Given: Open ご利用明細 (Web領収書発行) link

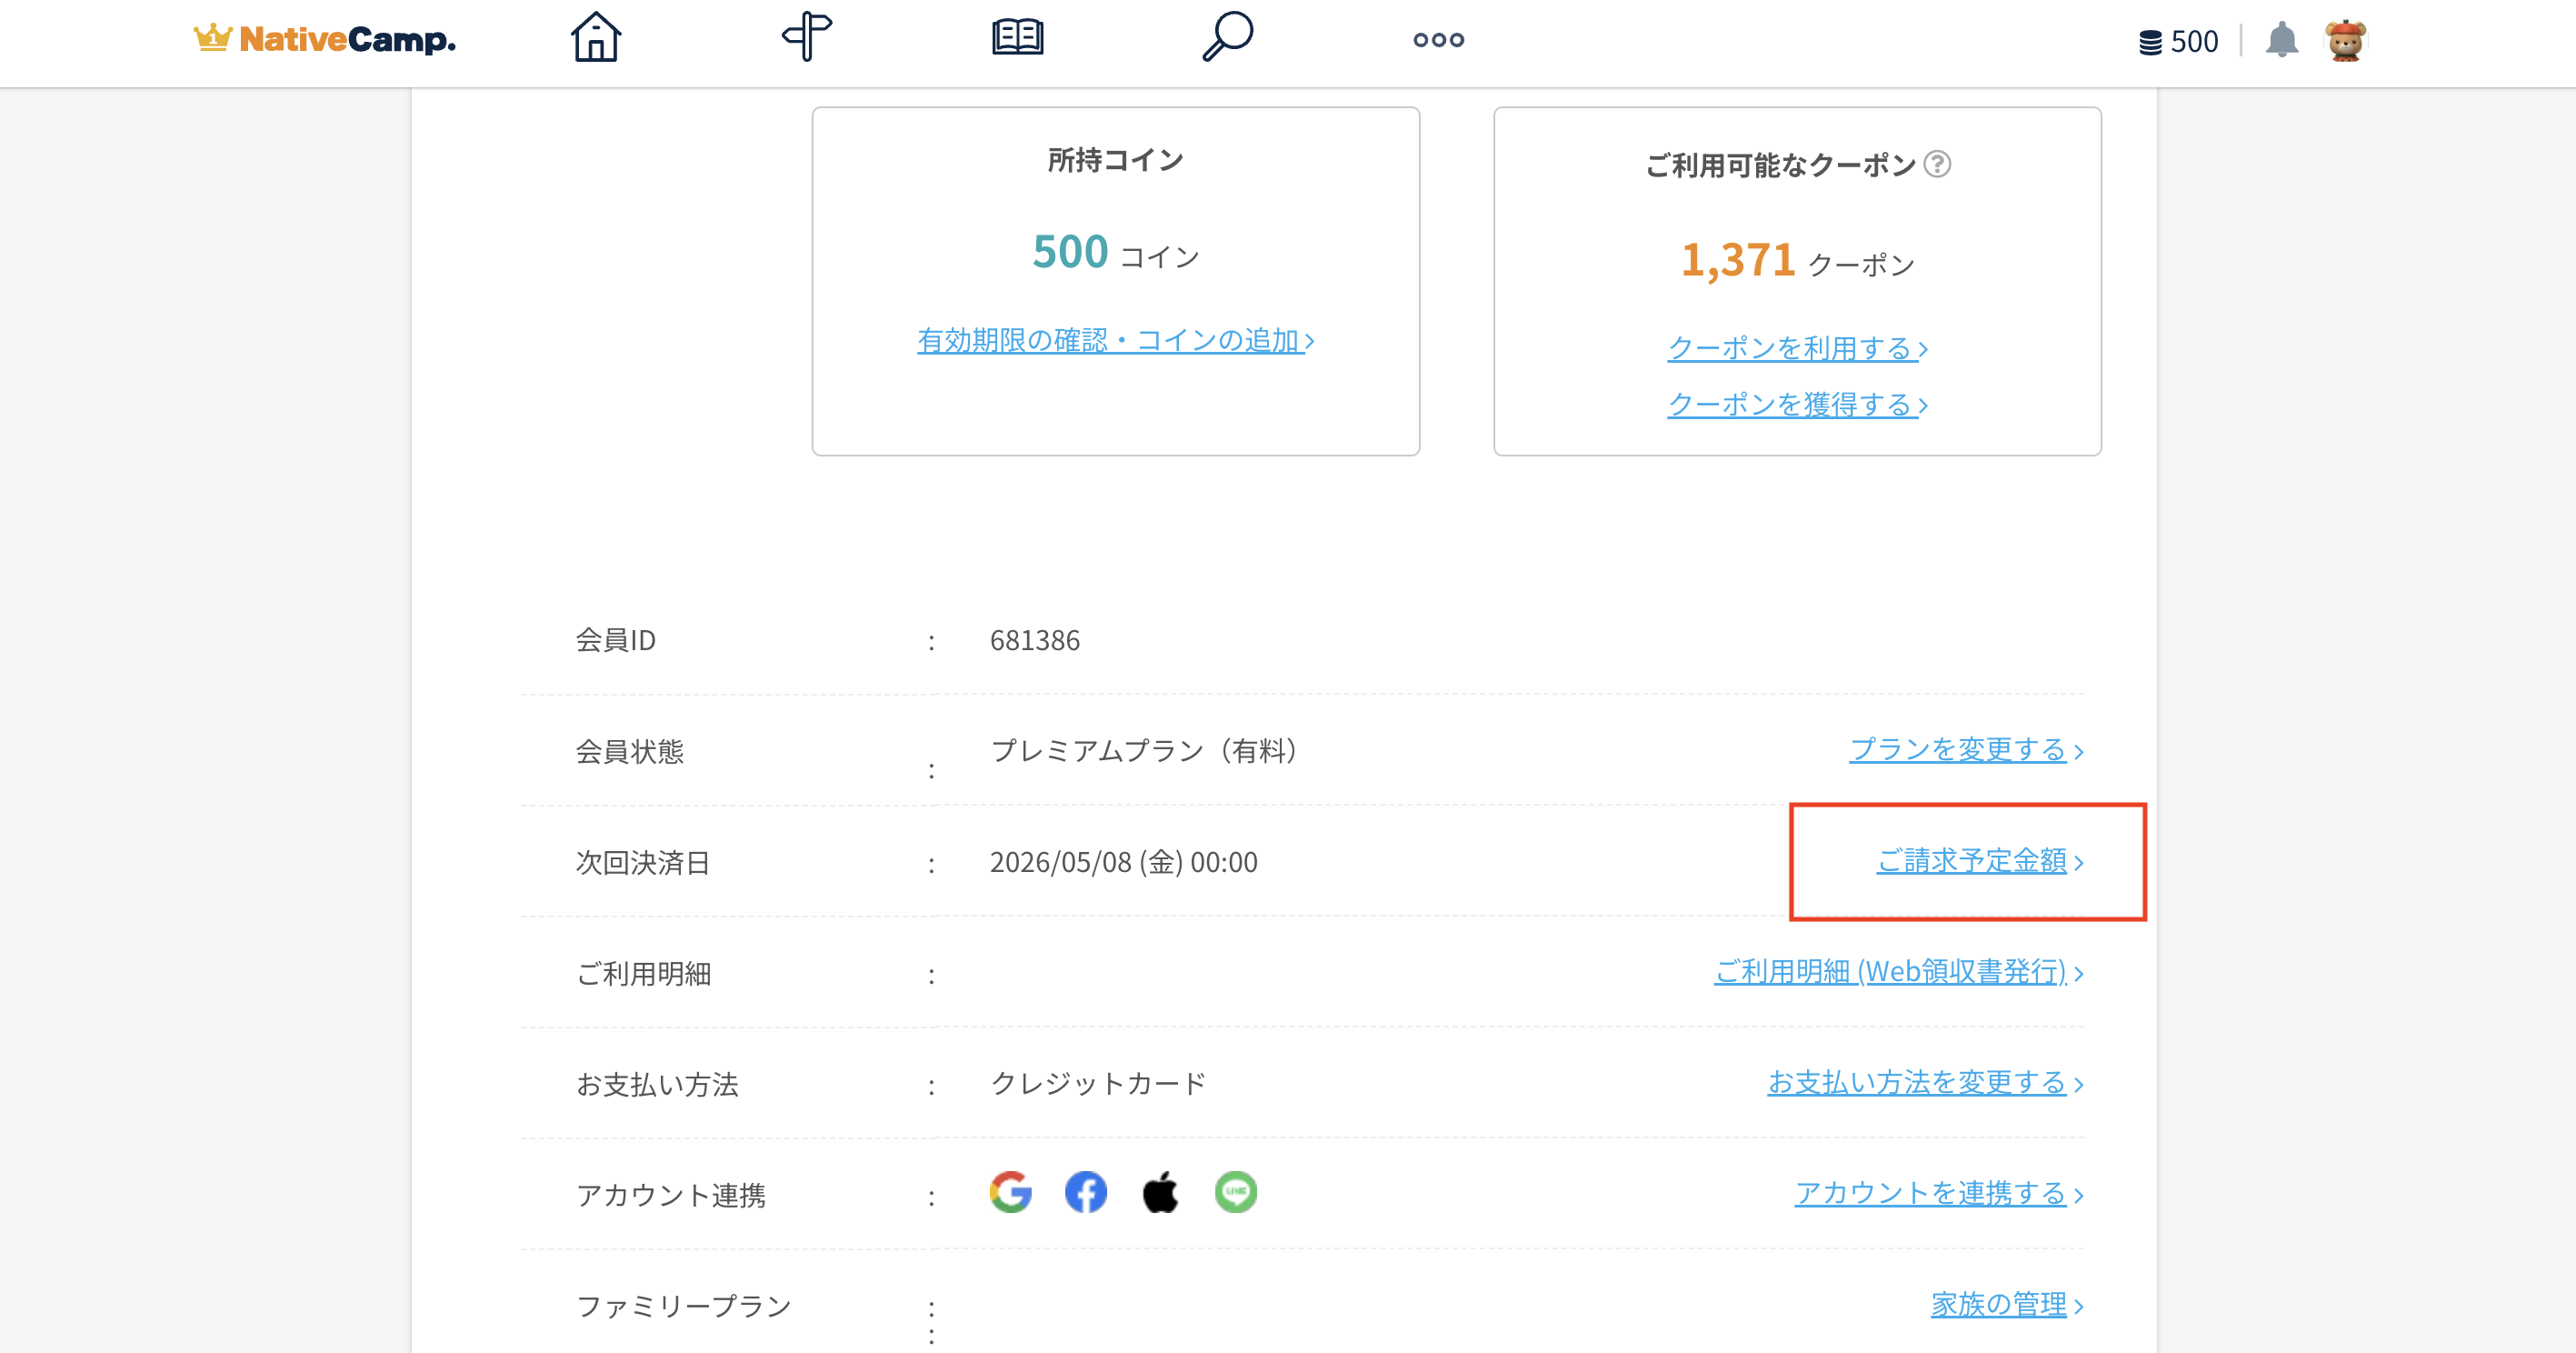Looking at the screenshot, I should 1897,972.
